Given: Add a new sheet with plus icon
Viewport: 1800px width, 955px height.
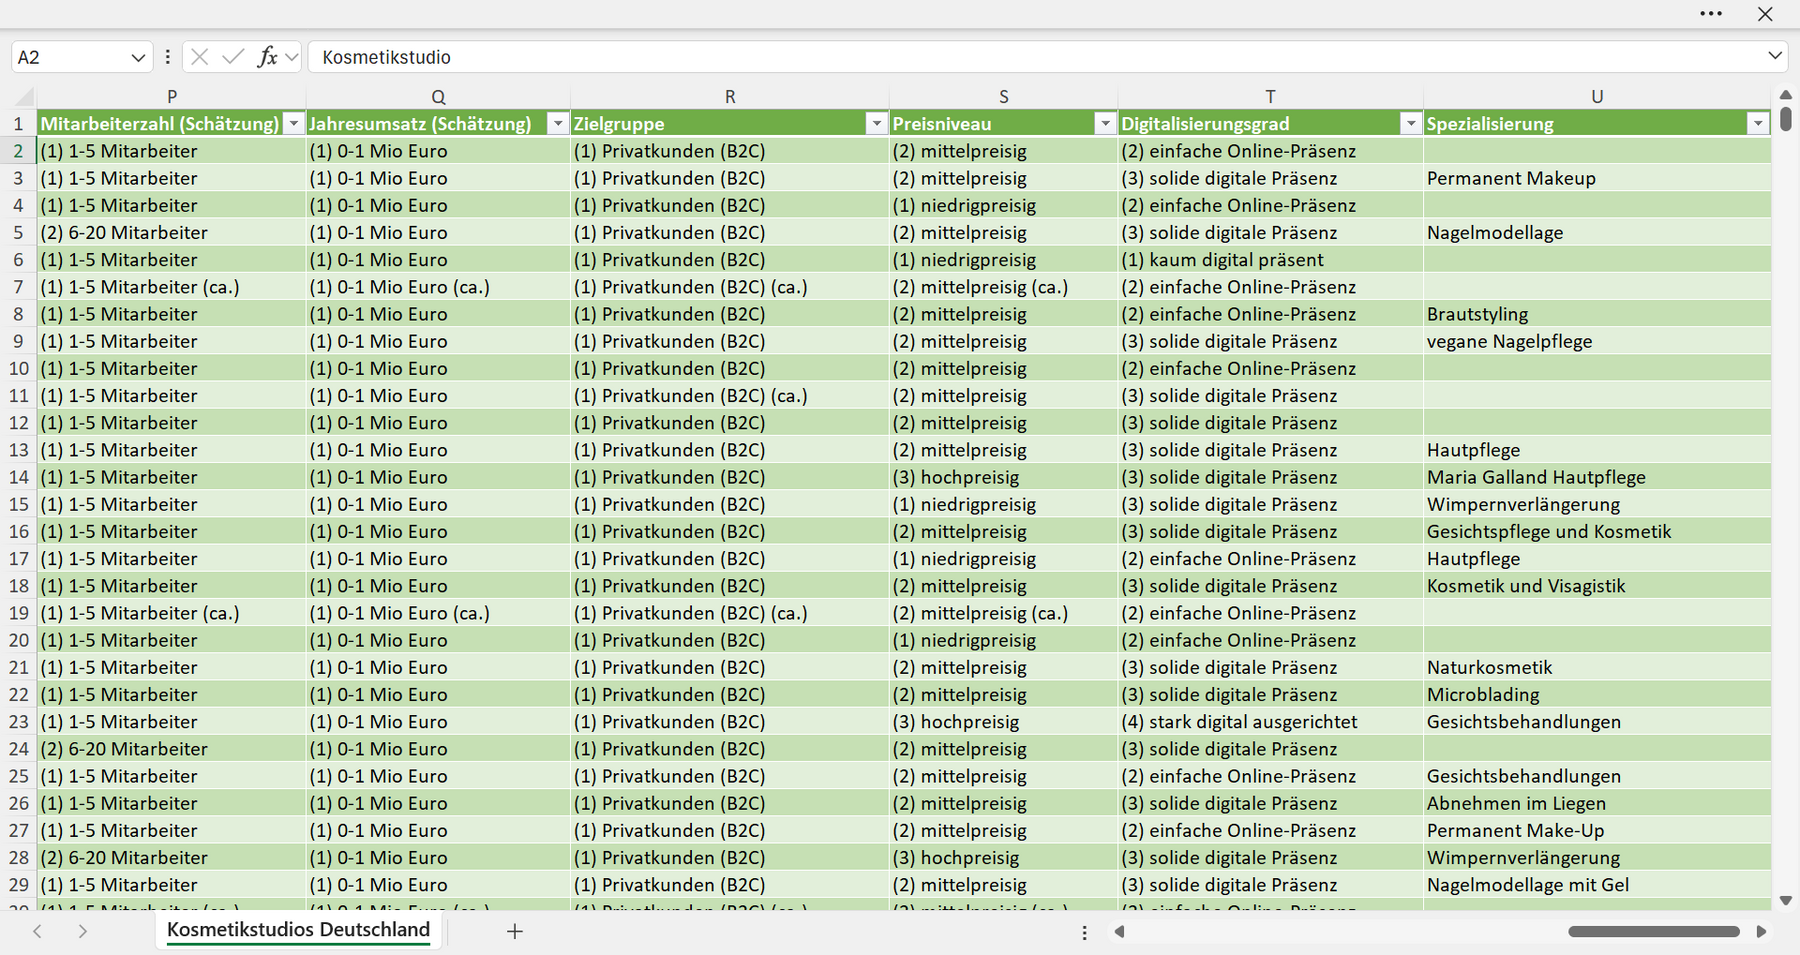Looking at the screenshot, I should [515, 931].
